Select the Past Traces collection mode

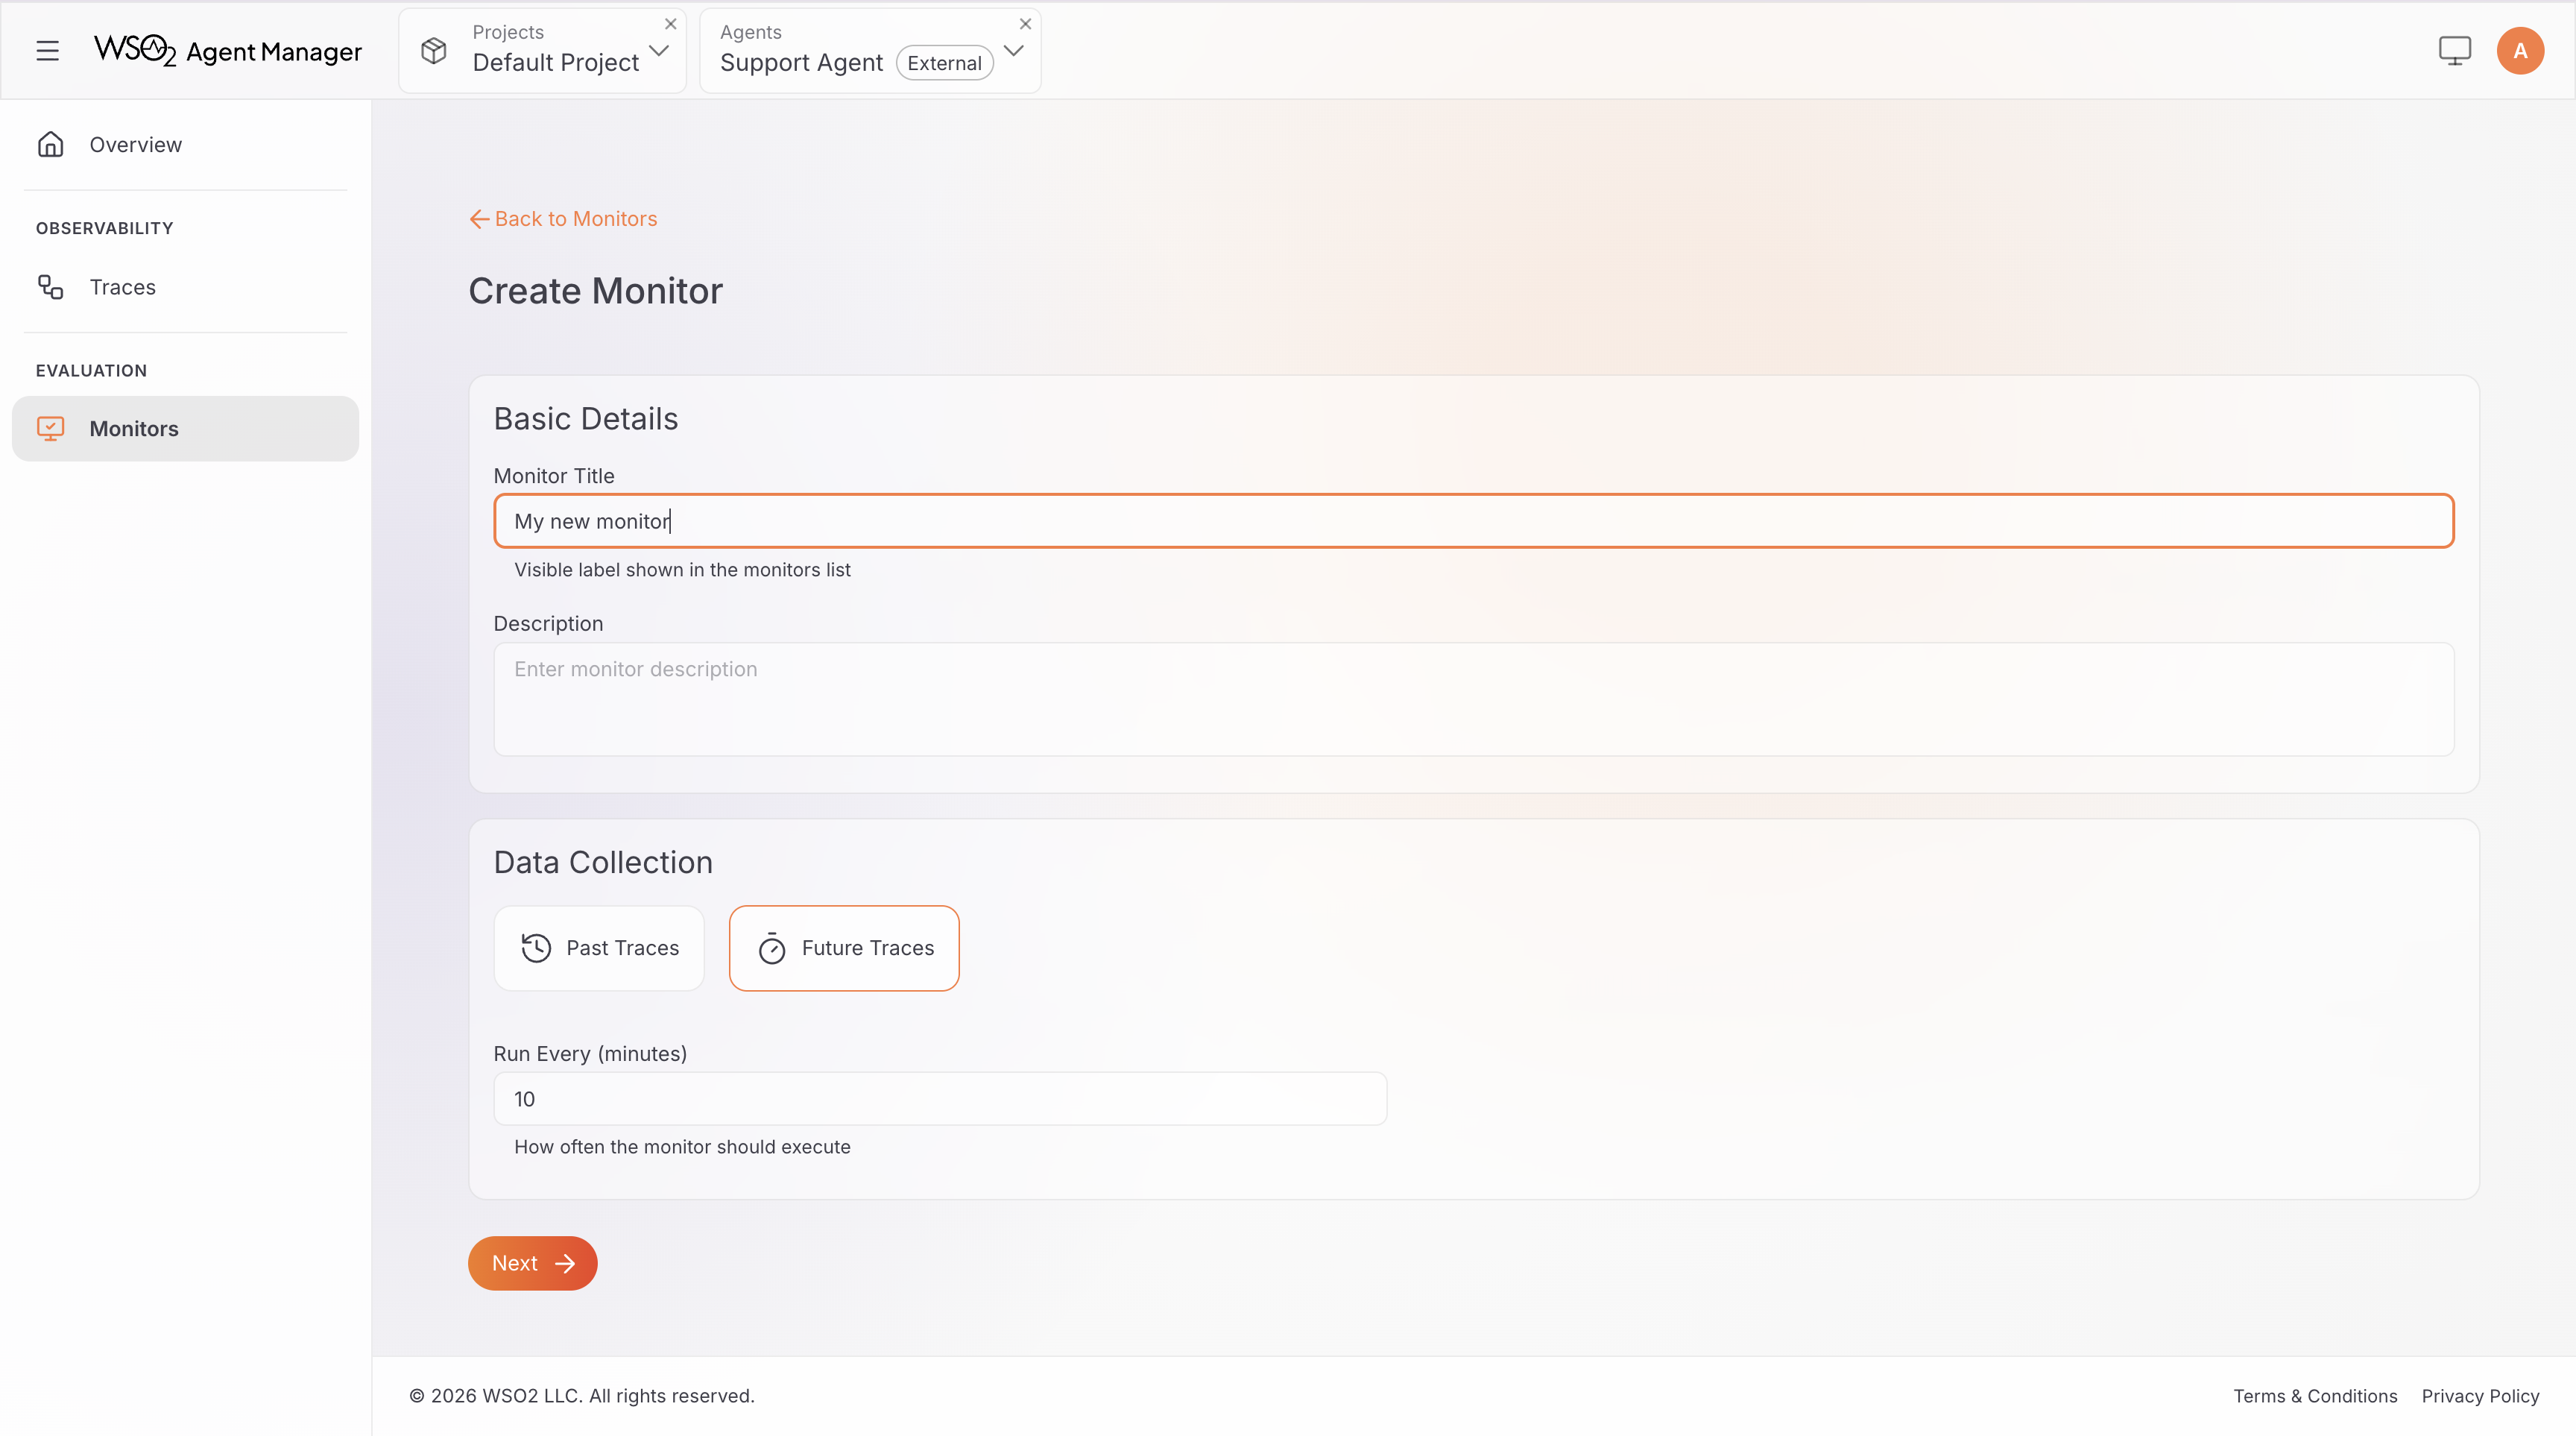coord(599,948)
